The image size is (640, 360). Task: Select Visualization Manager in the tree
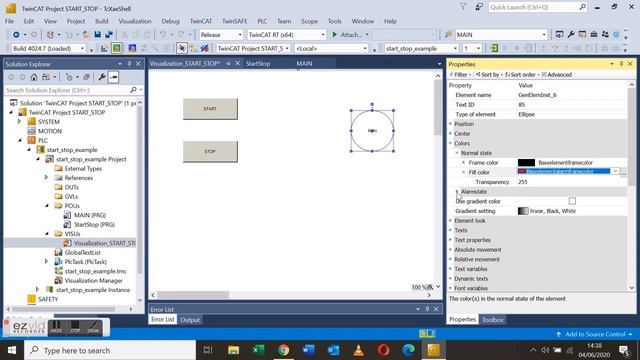click(x=93, y=280)
